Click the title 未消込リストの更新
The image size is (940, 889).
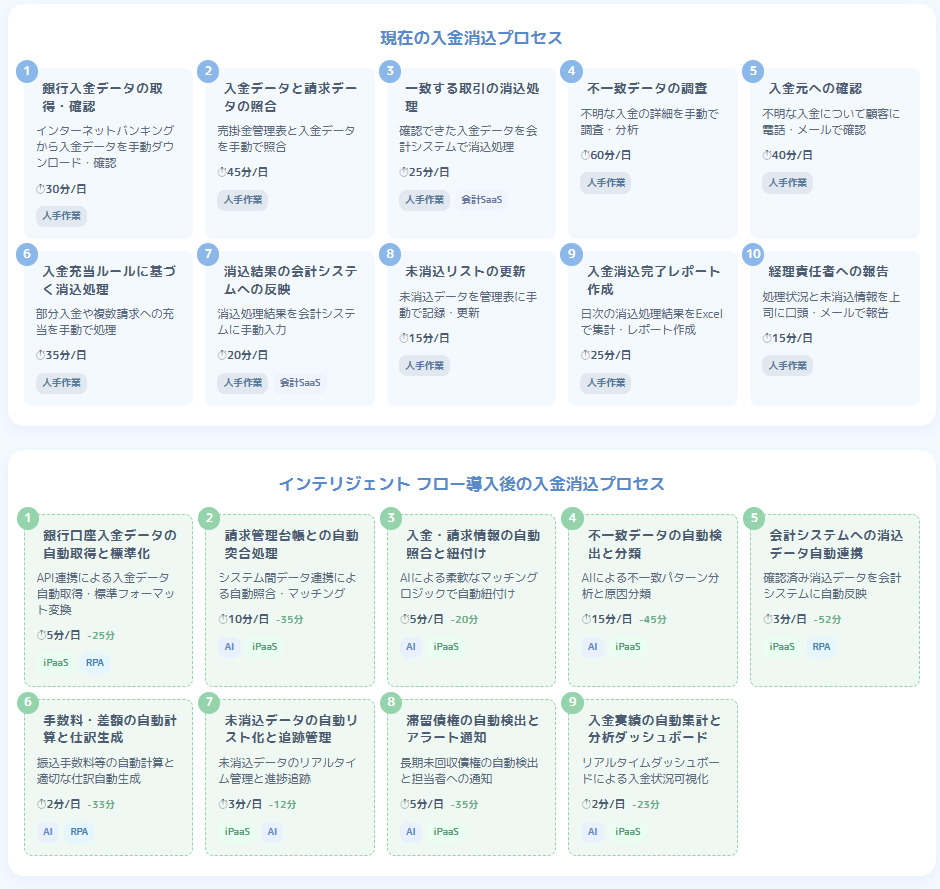465,271
